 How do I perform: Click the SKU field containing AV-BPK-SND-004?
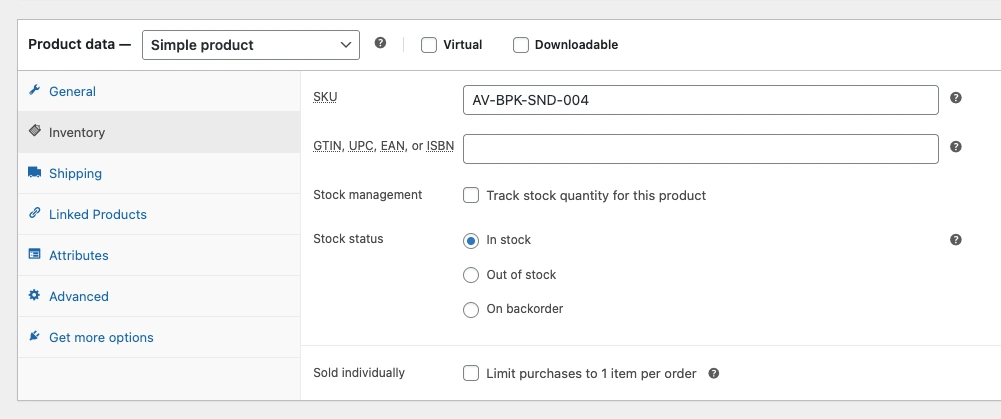[700, 100]
